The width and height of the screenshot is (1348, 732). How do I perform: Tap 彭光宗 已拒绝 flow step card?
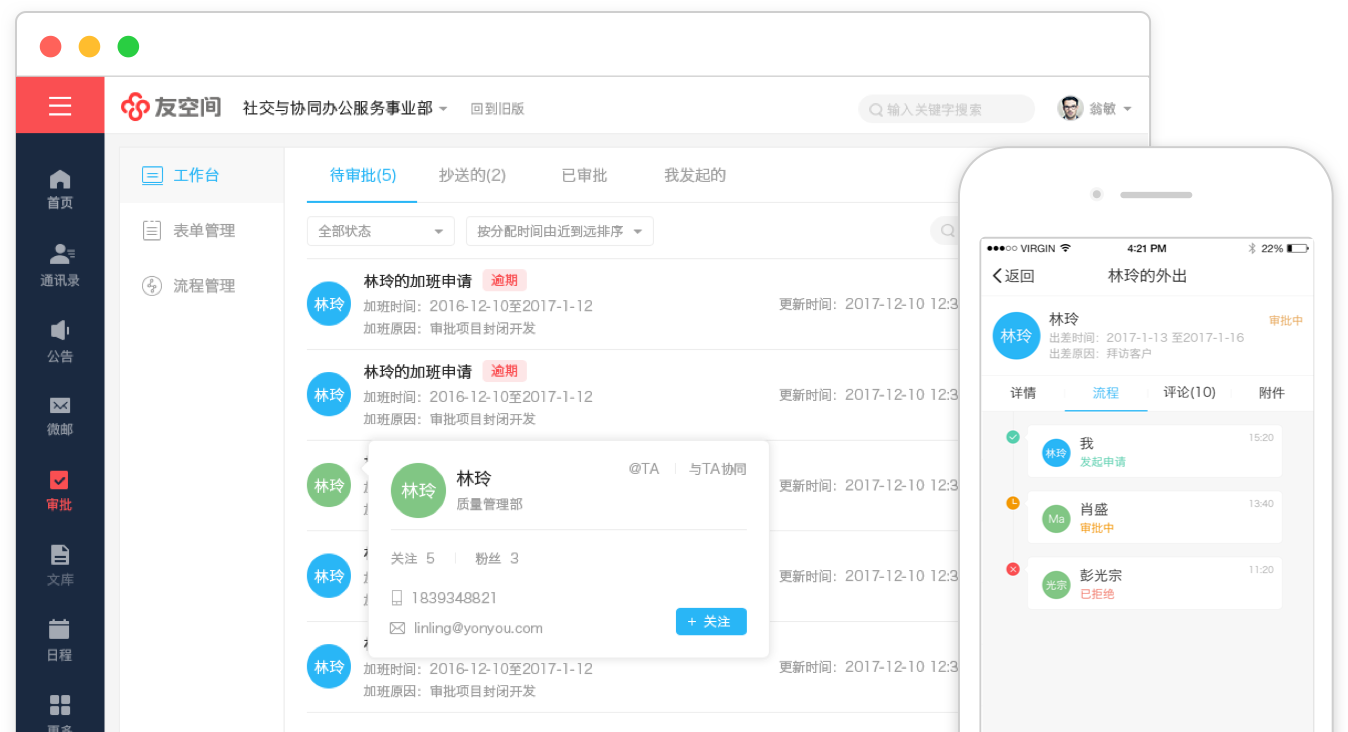tap(1155, 583)
